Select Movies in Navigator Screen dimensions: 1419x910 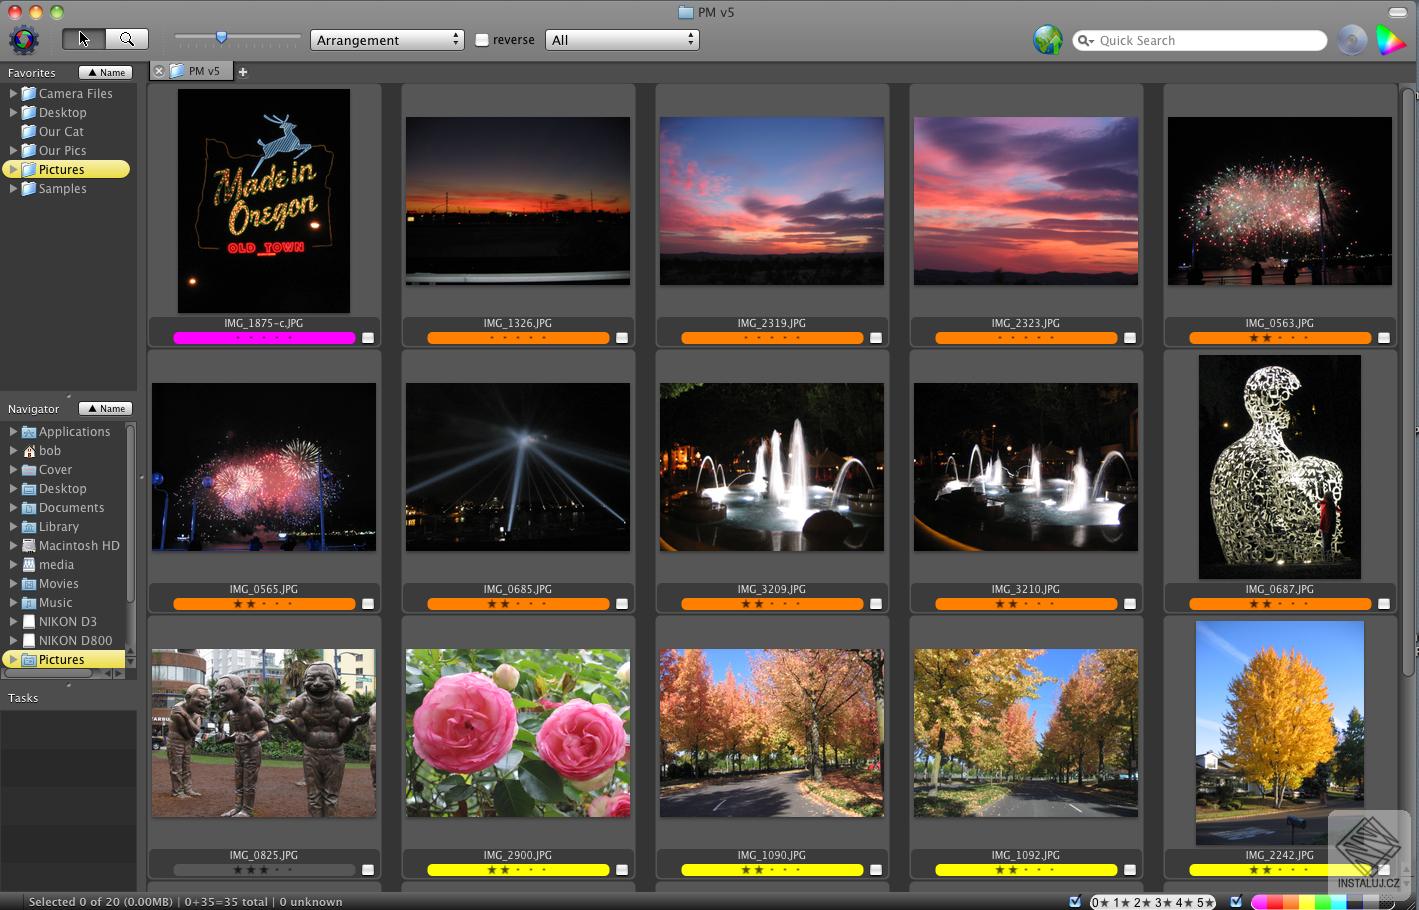coord(58,584)
